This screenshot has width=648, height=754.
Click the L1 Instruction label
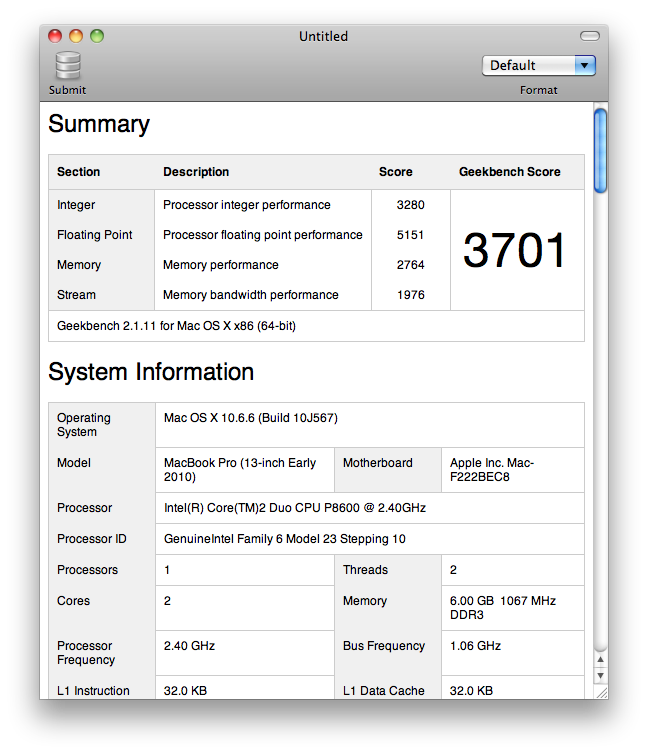tap(93, 691)
